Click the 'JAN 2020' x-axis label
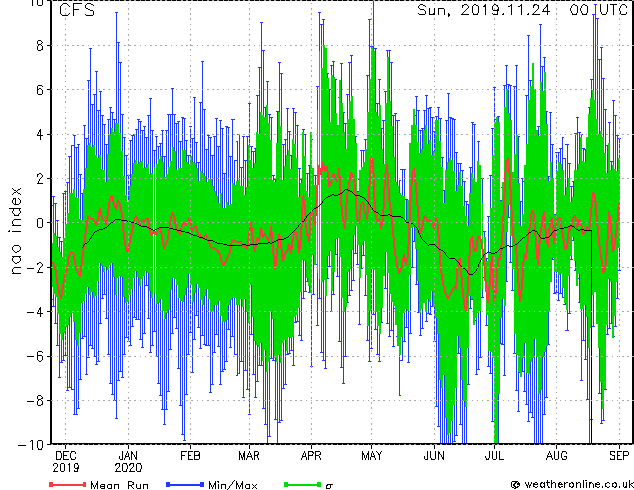The height and width of the screenshot is (490, 634). click(x=128, y=462)
